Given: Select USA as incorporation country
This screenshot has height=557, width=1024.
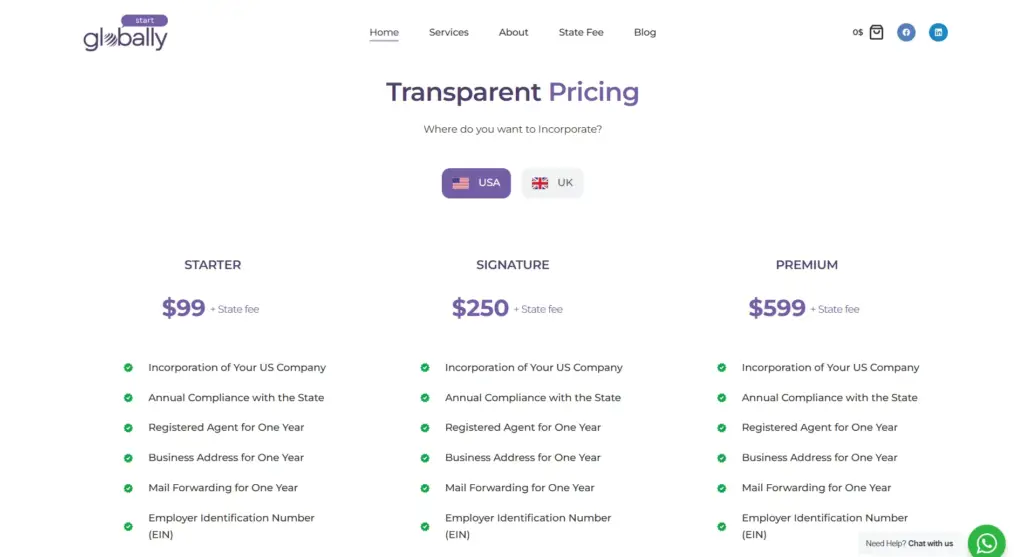Looking at the screenshot, I should coord(476,183).
